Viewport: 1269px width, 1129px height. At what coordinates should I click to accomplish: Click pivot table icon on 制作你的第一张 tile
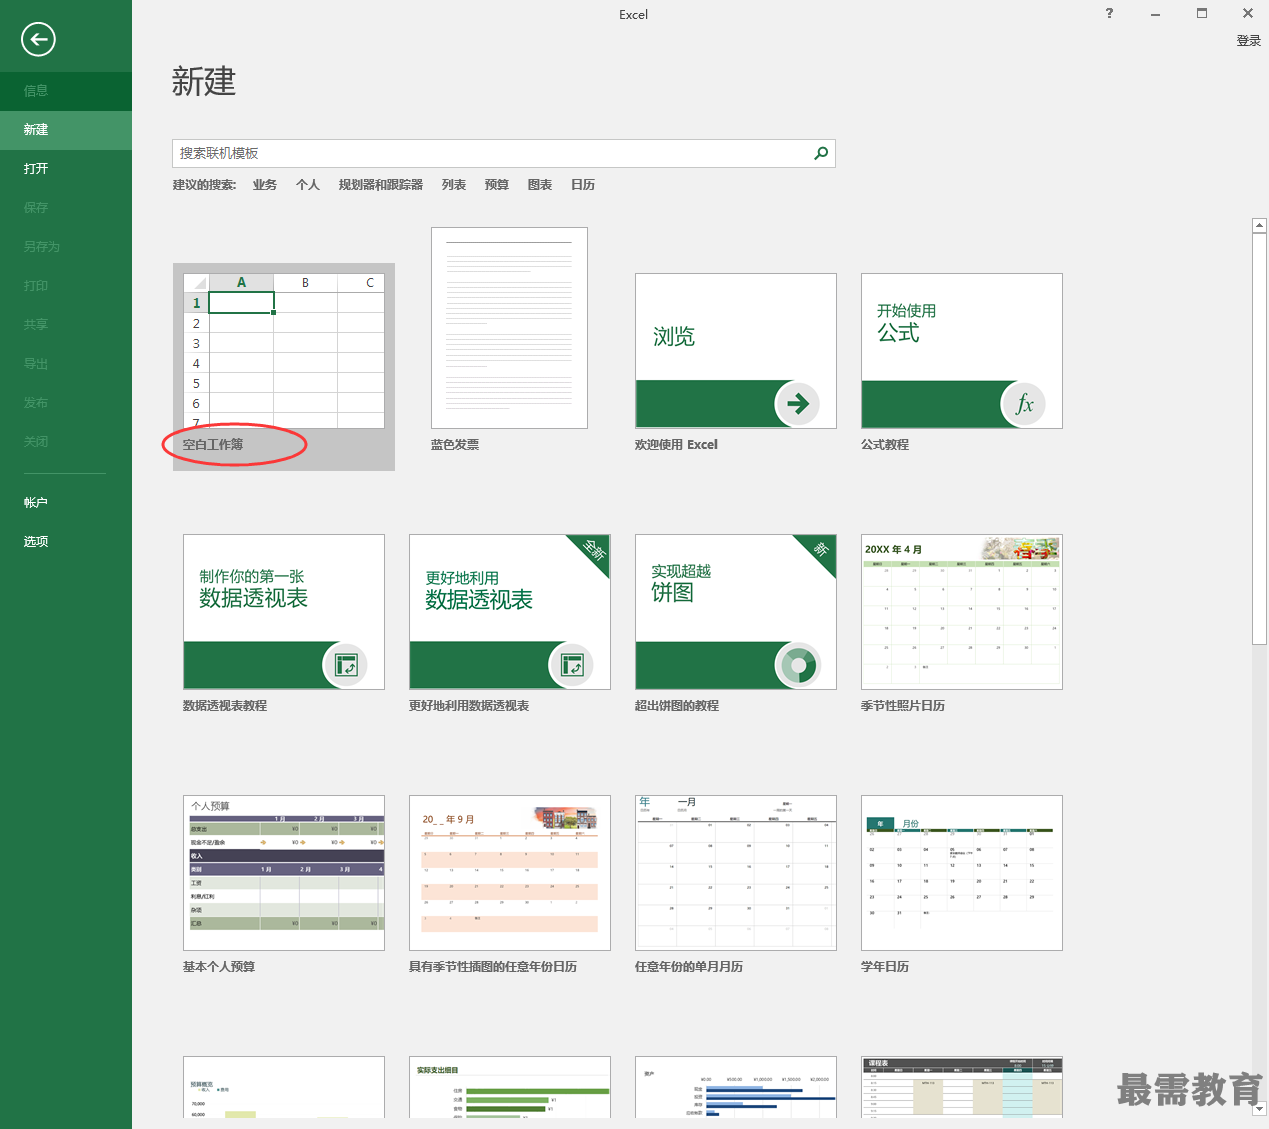tap(345, 665)
